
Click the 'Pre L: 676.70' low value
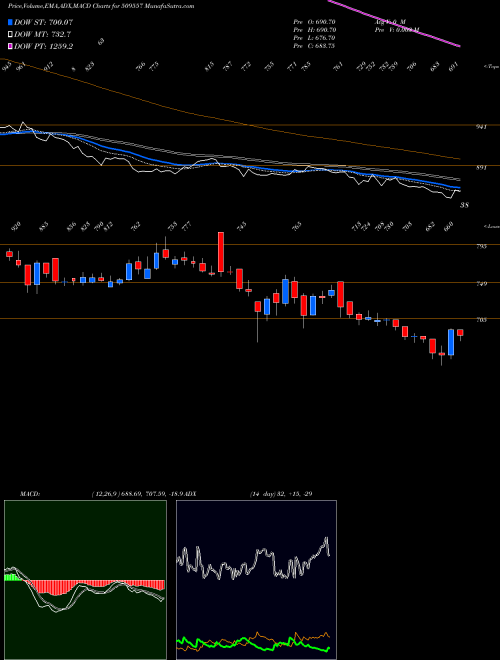click(314, 38)
